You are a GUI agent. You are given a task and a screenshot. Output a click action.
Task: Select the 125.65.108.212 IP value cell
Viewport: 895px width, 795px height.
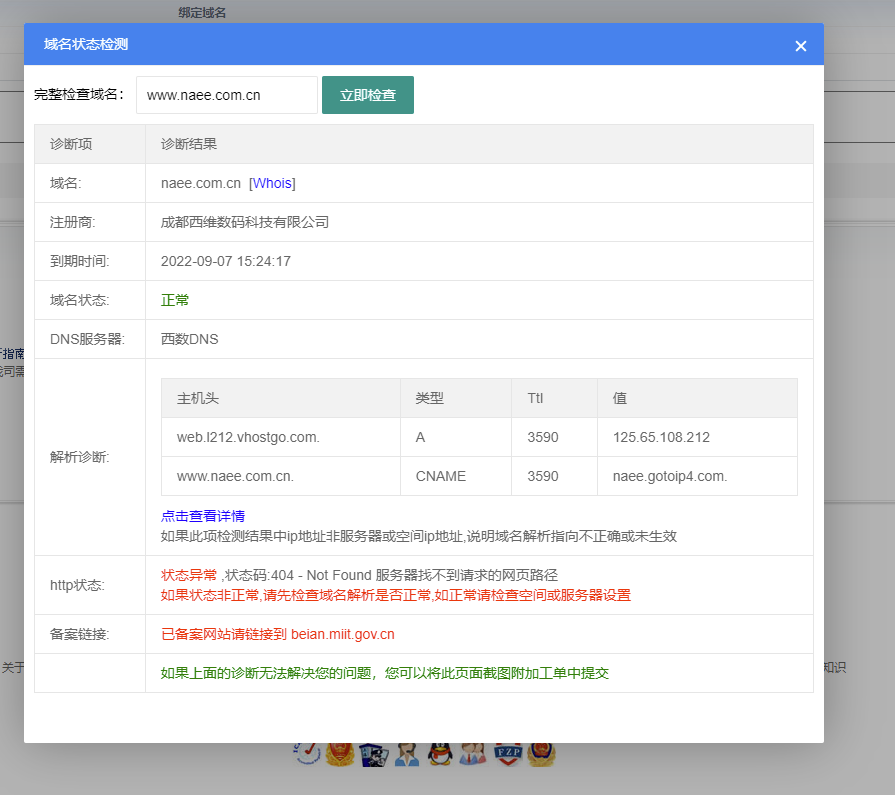click(661, 437)
